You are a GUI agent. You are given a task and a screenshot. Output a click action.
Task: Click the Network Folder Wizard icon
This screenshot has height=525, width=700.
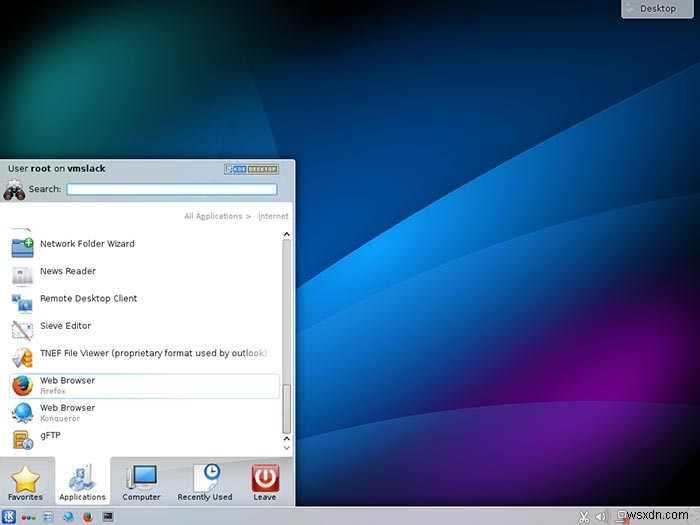(x=22, y=247)
